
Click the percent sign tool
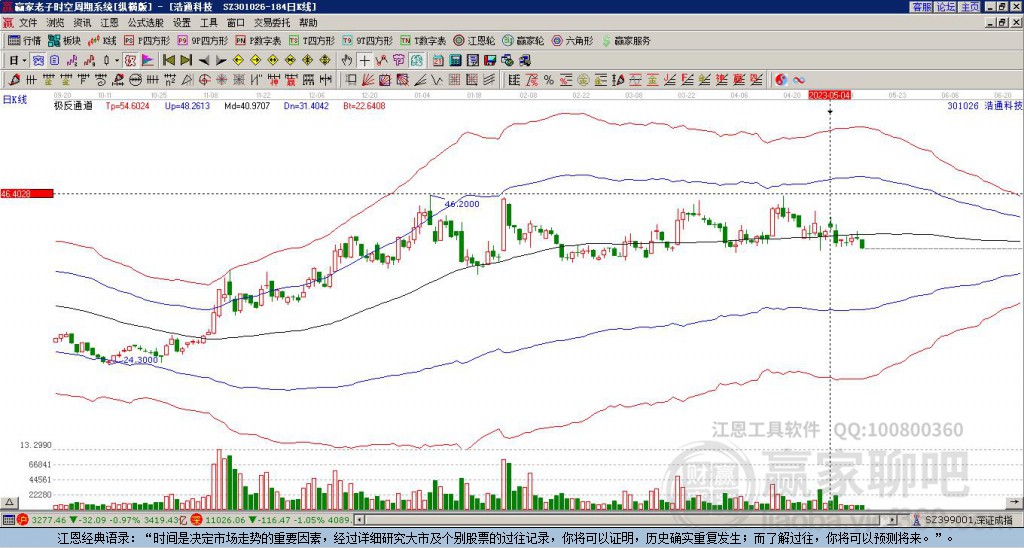(x=549, y=80)
